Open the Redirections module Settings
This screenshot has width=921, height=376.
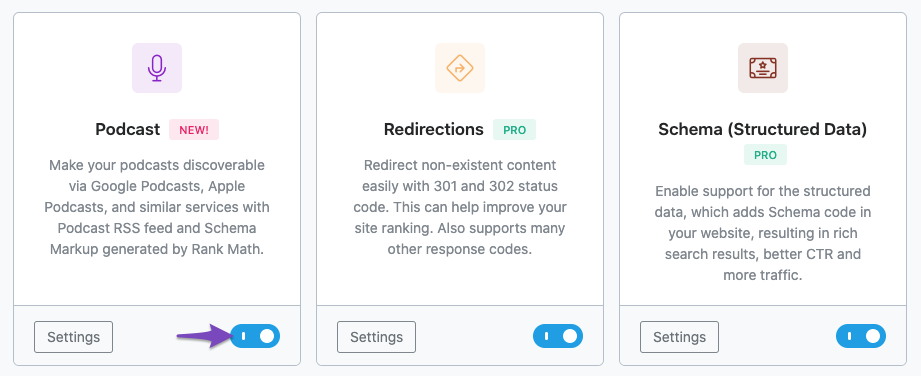pyautogui.click(x=377, y=337)
